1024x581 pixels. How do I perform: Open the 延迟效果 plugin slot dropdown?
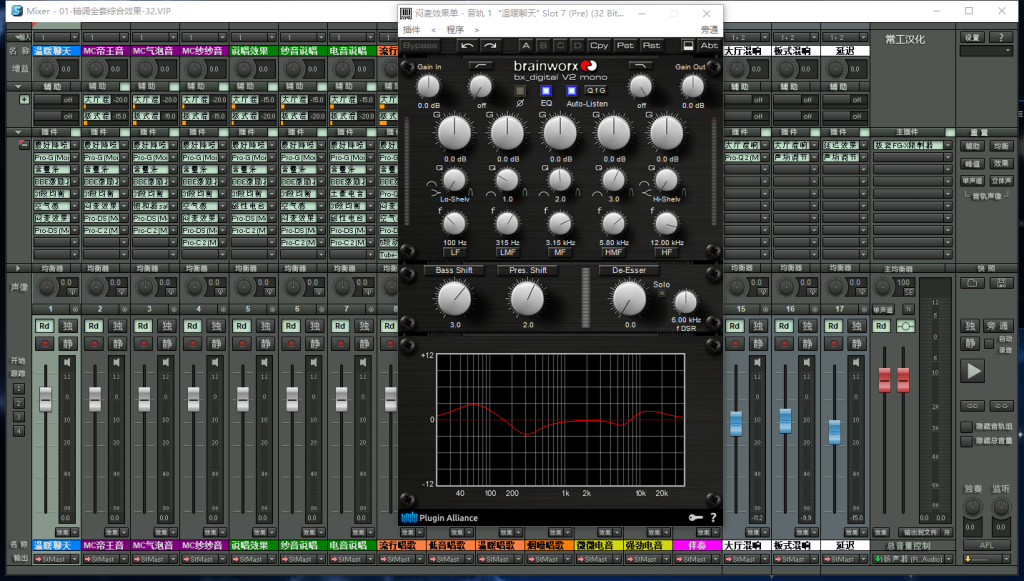863,146
